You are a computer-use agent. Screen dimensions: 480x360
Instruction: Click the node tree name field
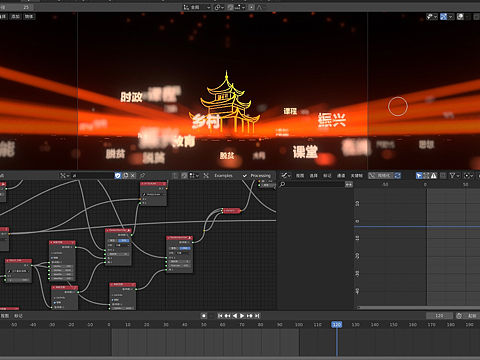[x=92, y=175]
